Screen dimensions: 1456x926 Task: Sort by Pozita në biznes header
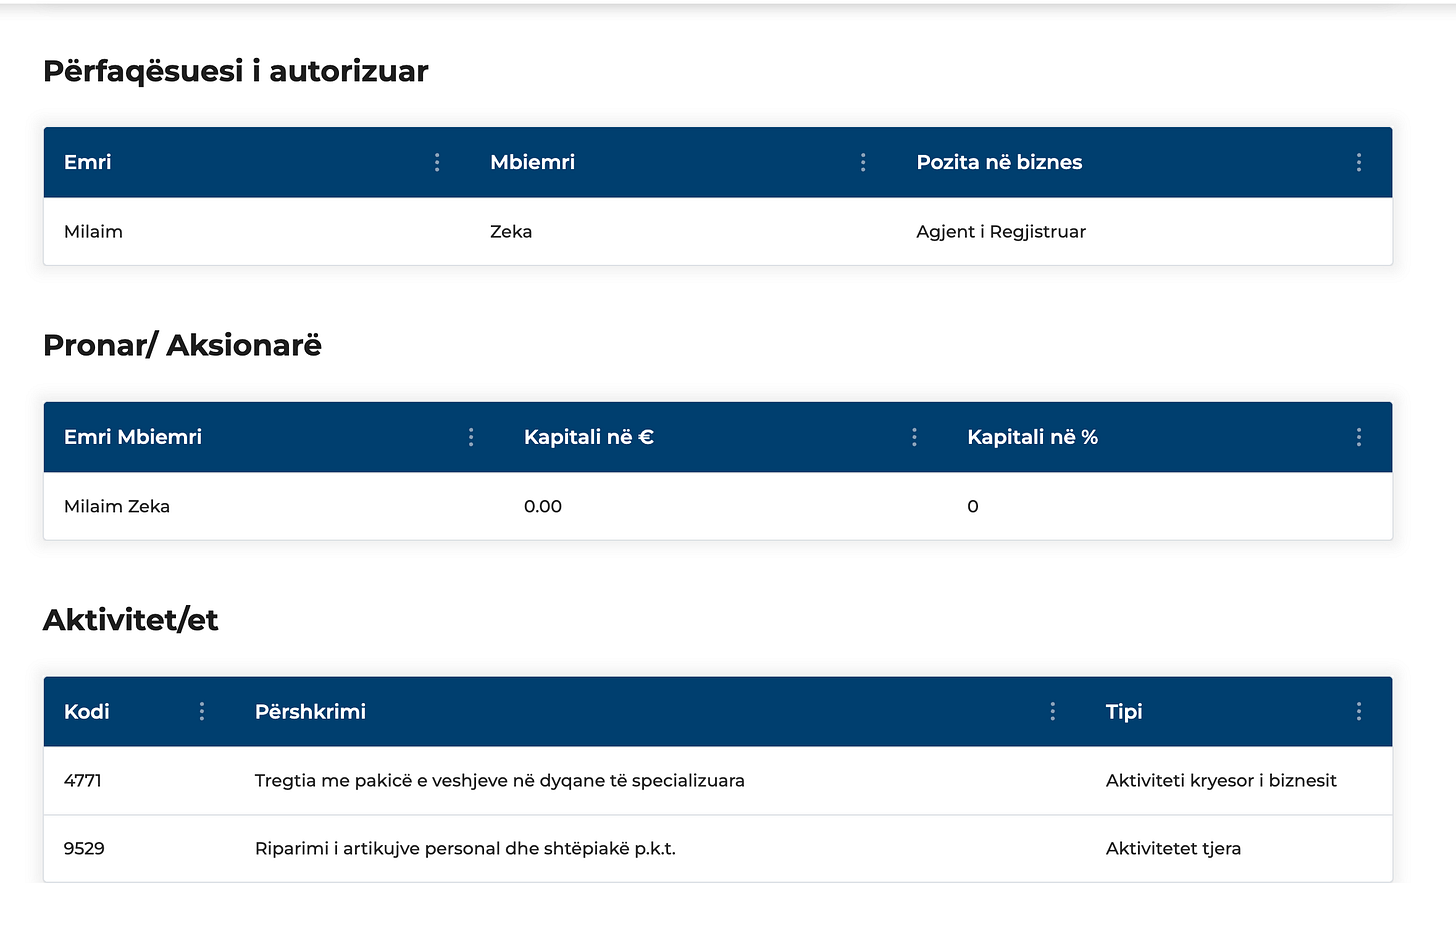[999, 162]
